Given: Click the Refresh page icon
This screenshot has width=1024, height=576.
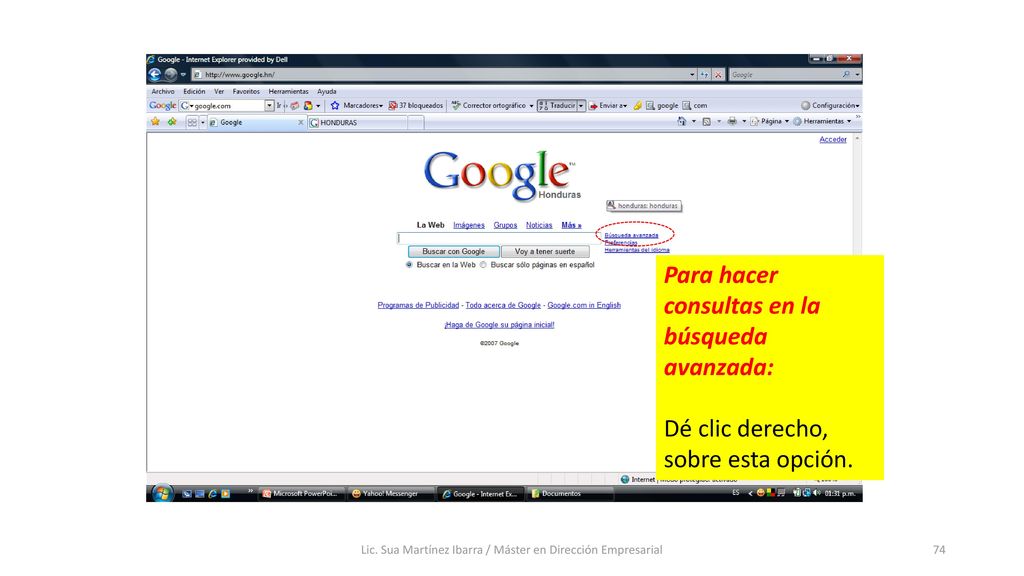Looking at the screenshot, I should pyautogui.click(x=705, y=74).
